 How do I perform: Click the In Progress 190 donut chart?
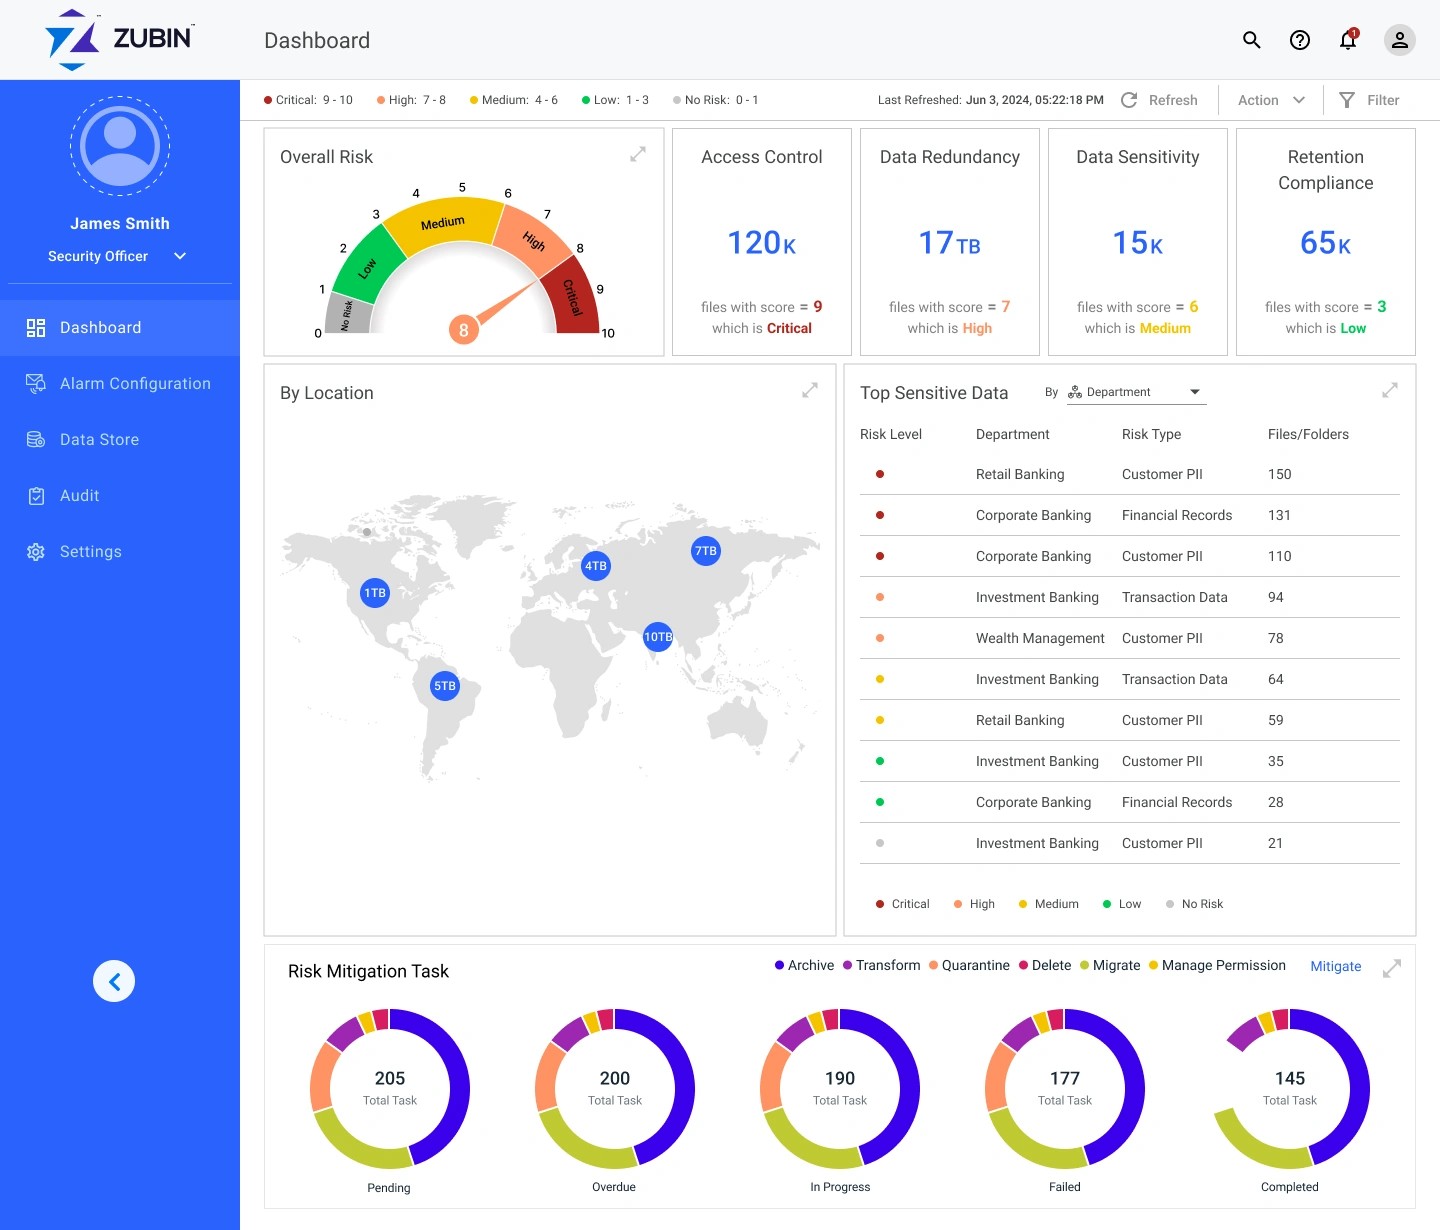coord(840,1089)
